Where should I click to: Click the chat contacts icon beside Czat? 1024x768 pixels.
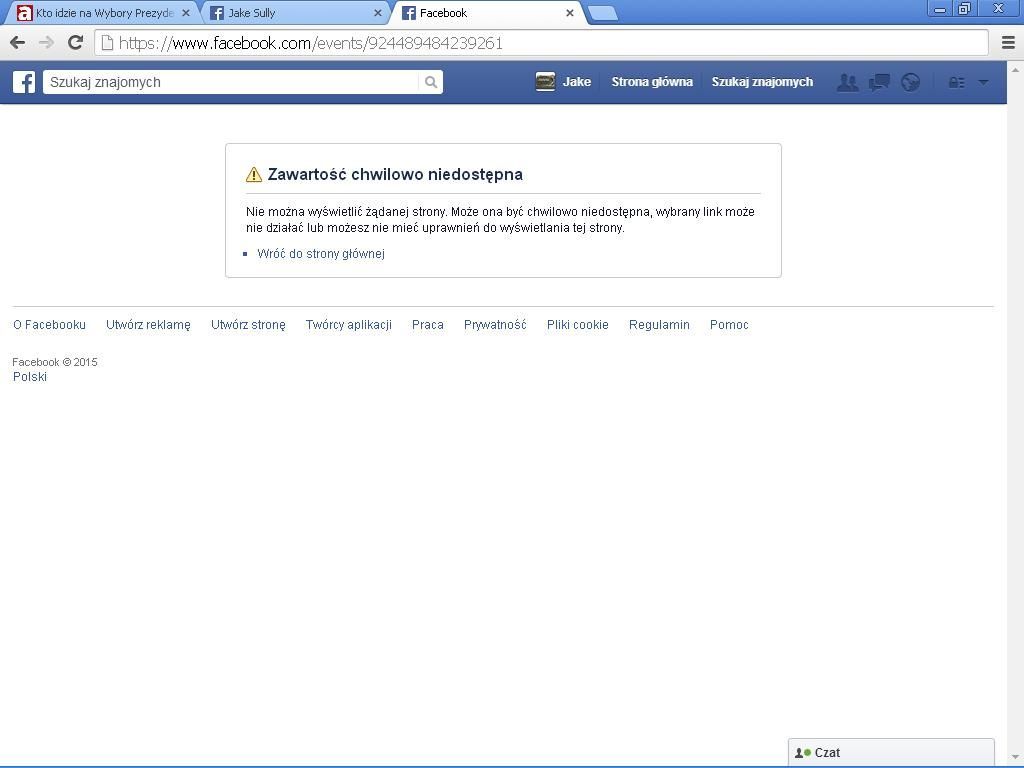(x=803, y=753)
